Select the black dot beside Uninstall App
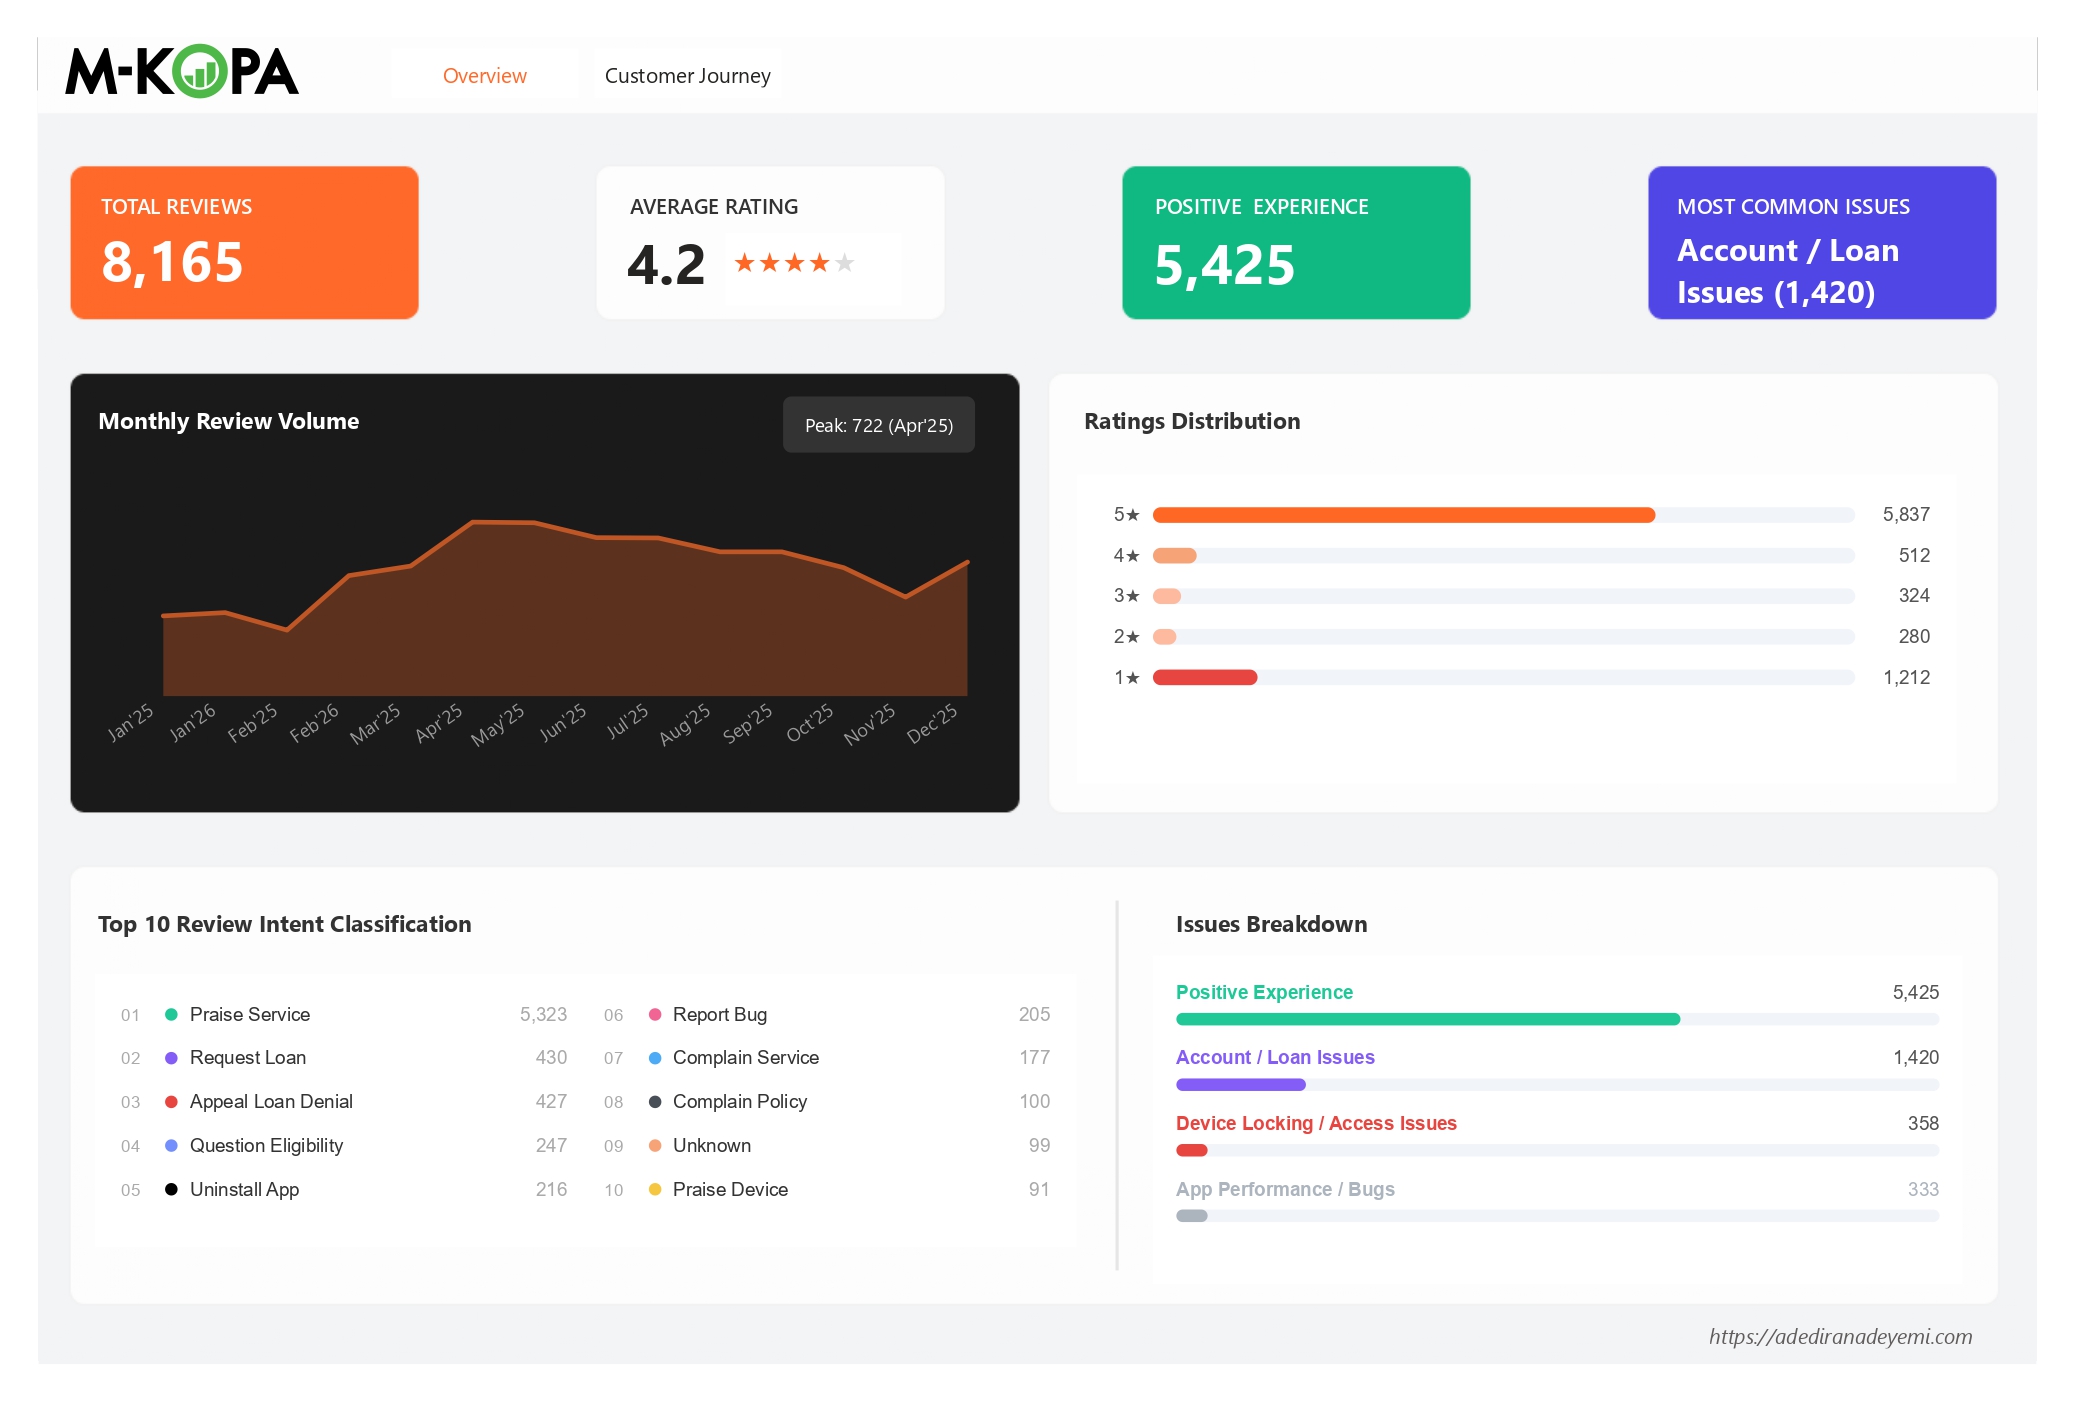The height and width of the screenshot is (1402, 2075). pos(171,1189)
